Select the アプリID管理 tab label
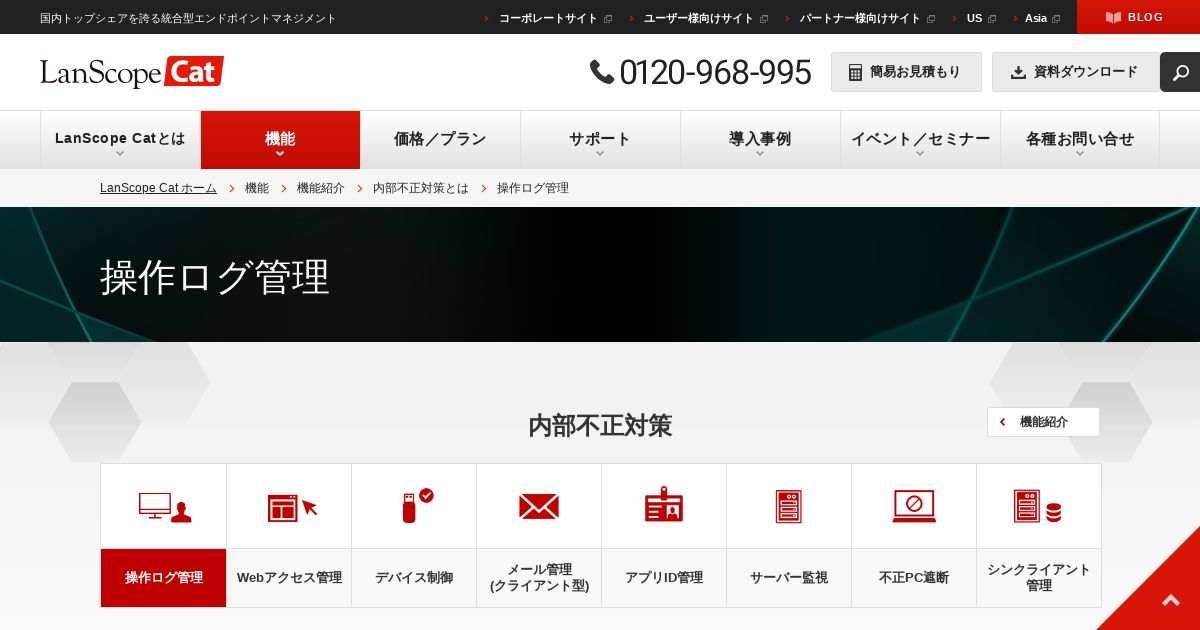Viewport: 1200px width, 630px height. coord(664,578)
